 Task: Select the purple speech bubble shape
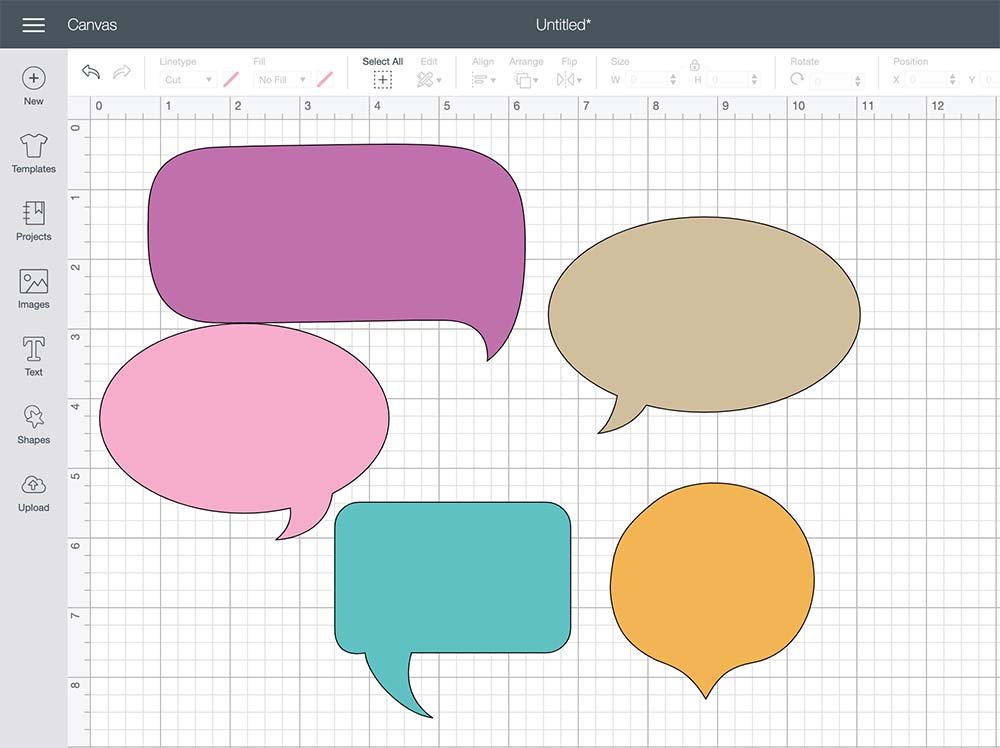click(x=336, y=234)
